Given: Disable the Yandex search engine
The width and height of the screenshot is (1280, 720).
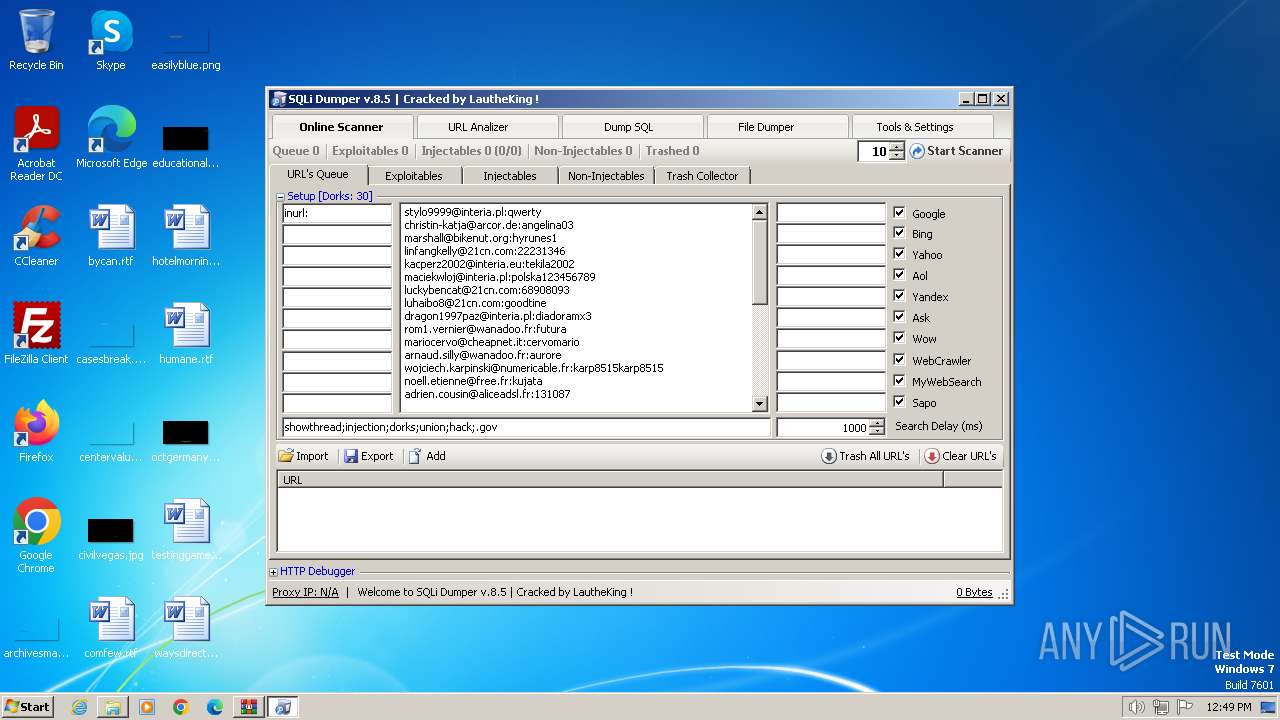Looking at the screenshot, I should point(899,296).
